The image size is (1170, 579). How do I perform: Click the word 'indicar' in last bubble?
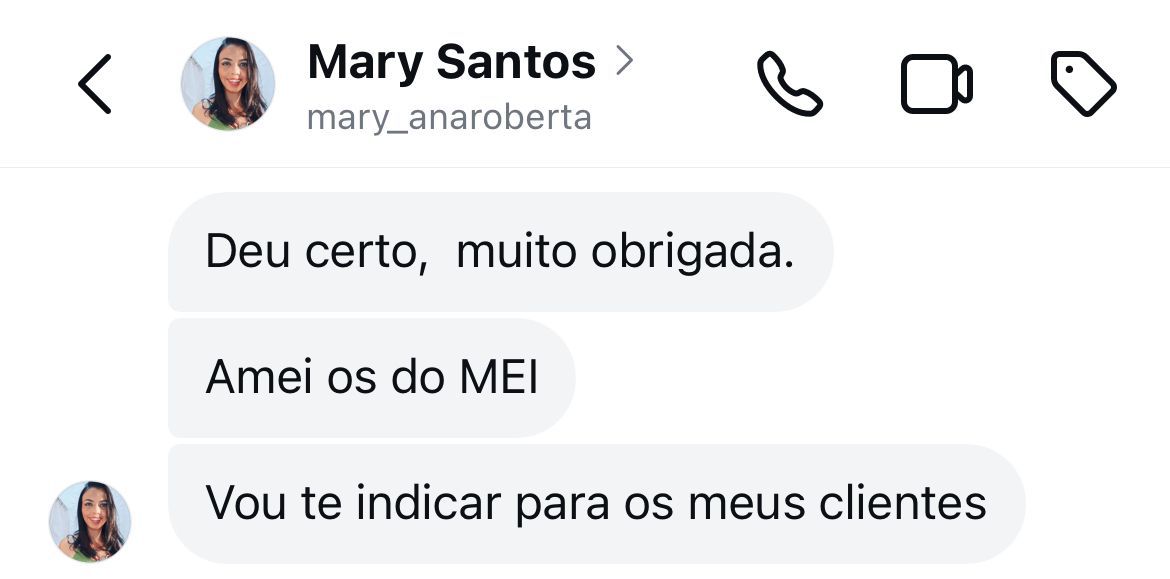[428, 504]
